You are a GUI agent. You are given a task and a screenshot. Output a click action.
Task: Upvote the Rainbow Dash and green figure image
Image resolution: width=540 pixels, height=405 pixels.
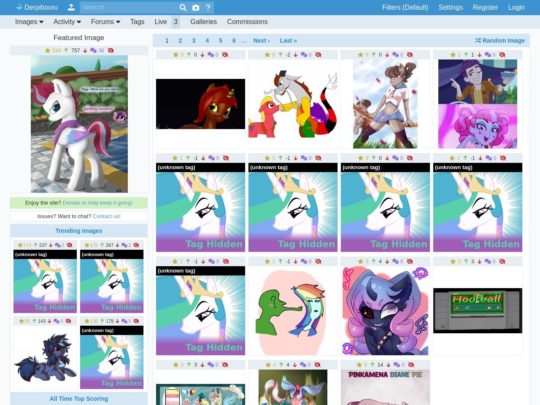[280, 261]
